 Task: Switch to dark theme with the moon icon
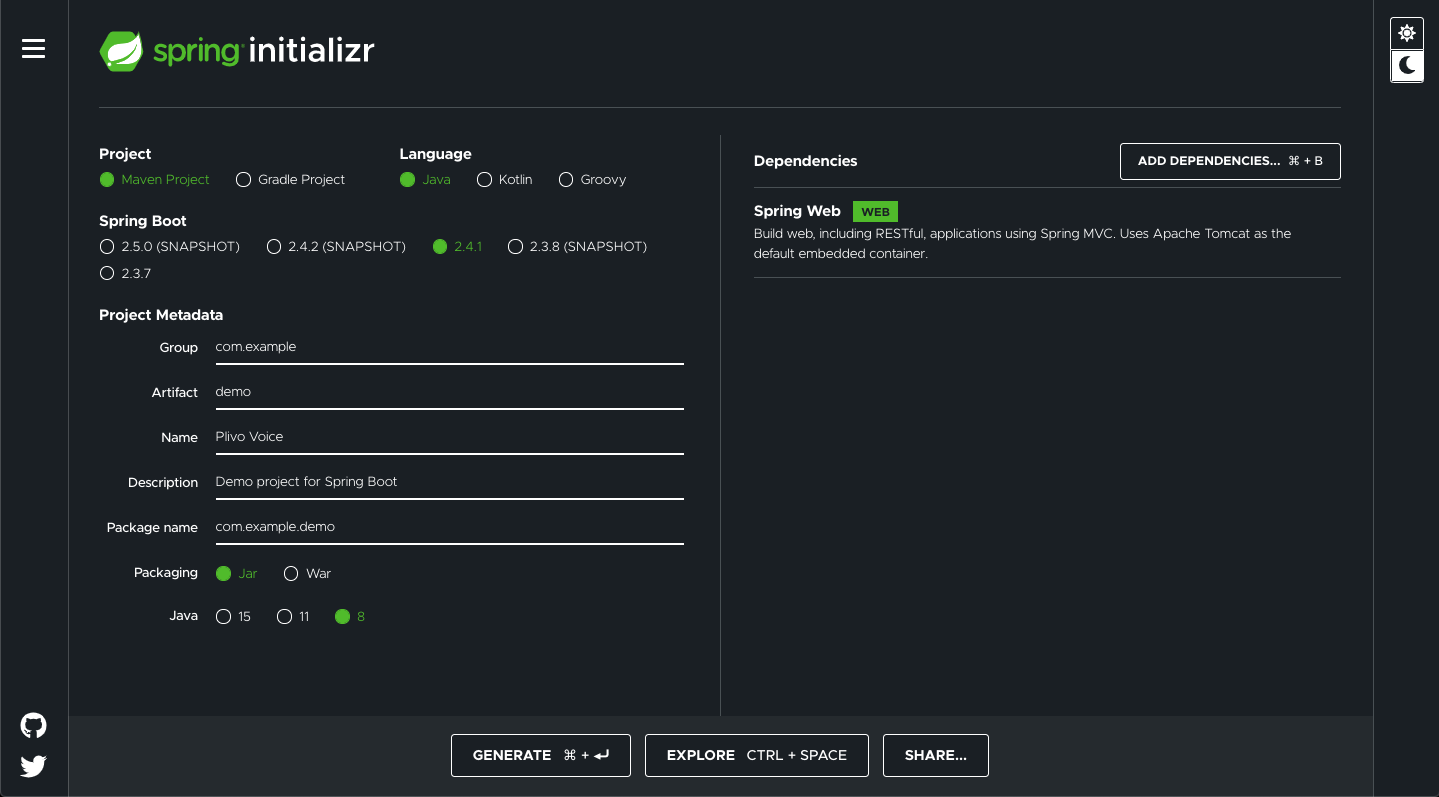[1406, 66]
